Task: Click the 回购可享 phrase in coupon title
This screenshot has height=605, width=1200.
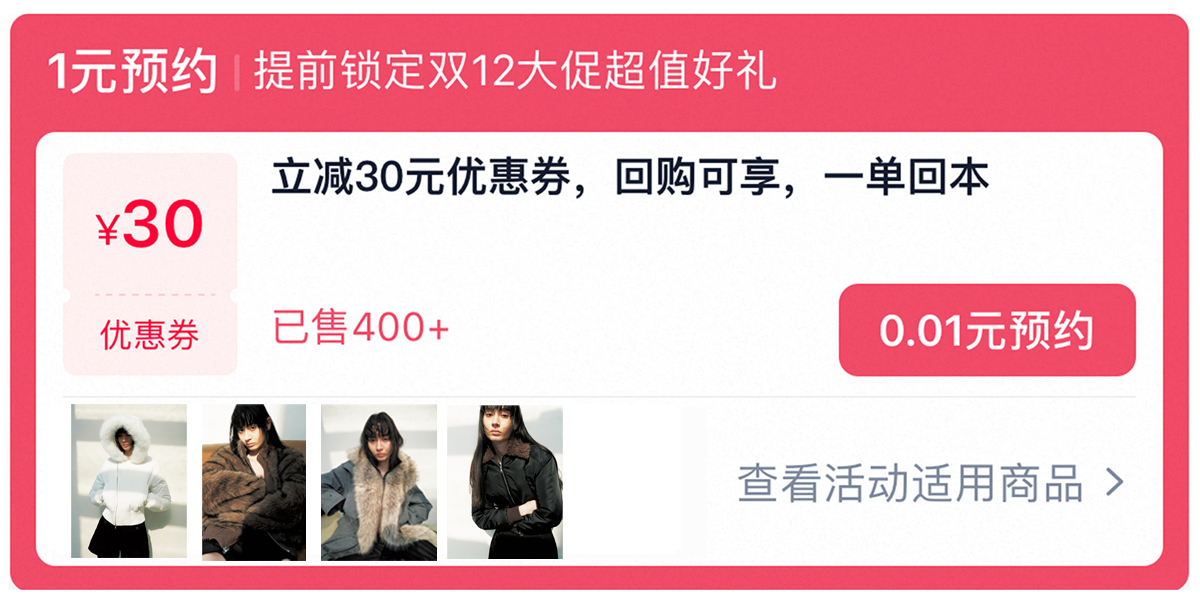Action: (697, 178)
